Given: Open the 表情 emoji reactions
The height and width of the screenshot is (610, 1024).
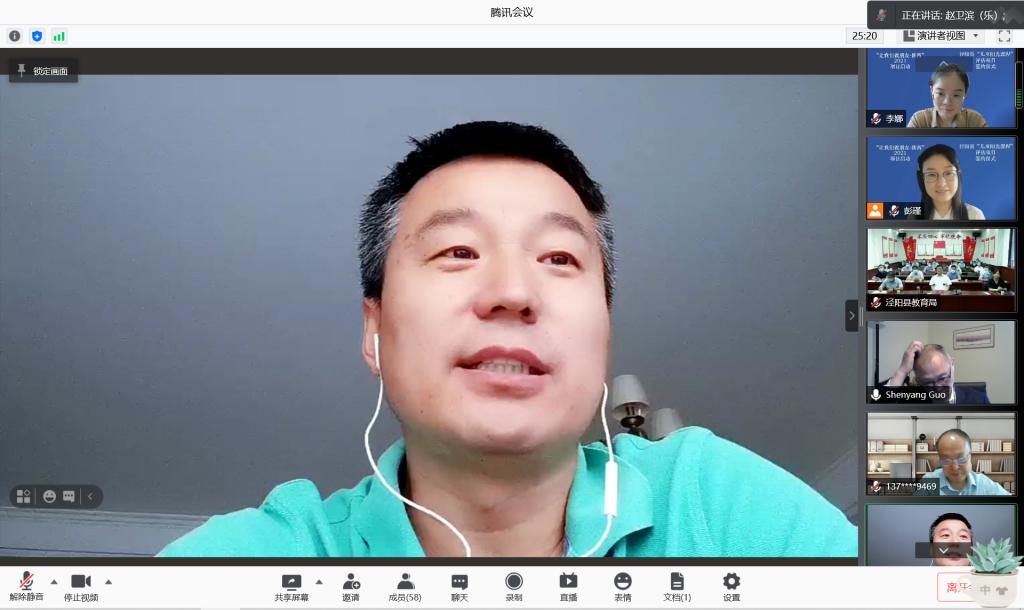Looking at the screenshot, I should [x=622, y=586].
